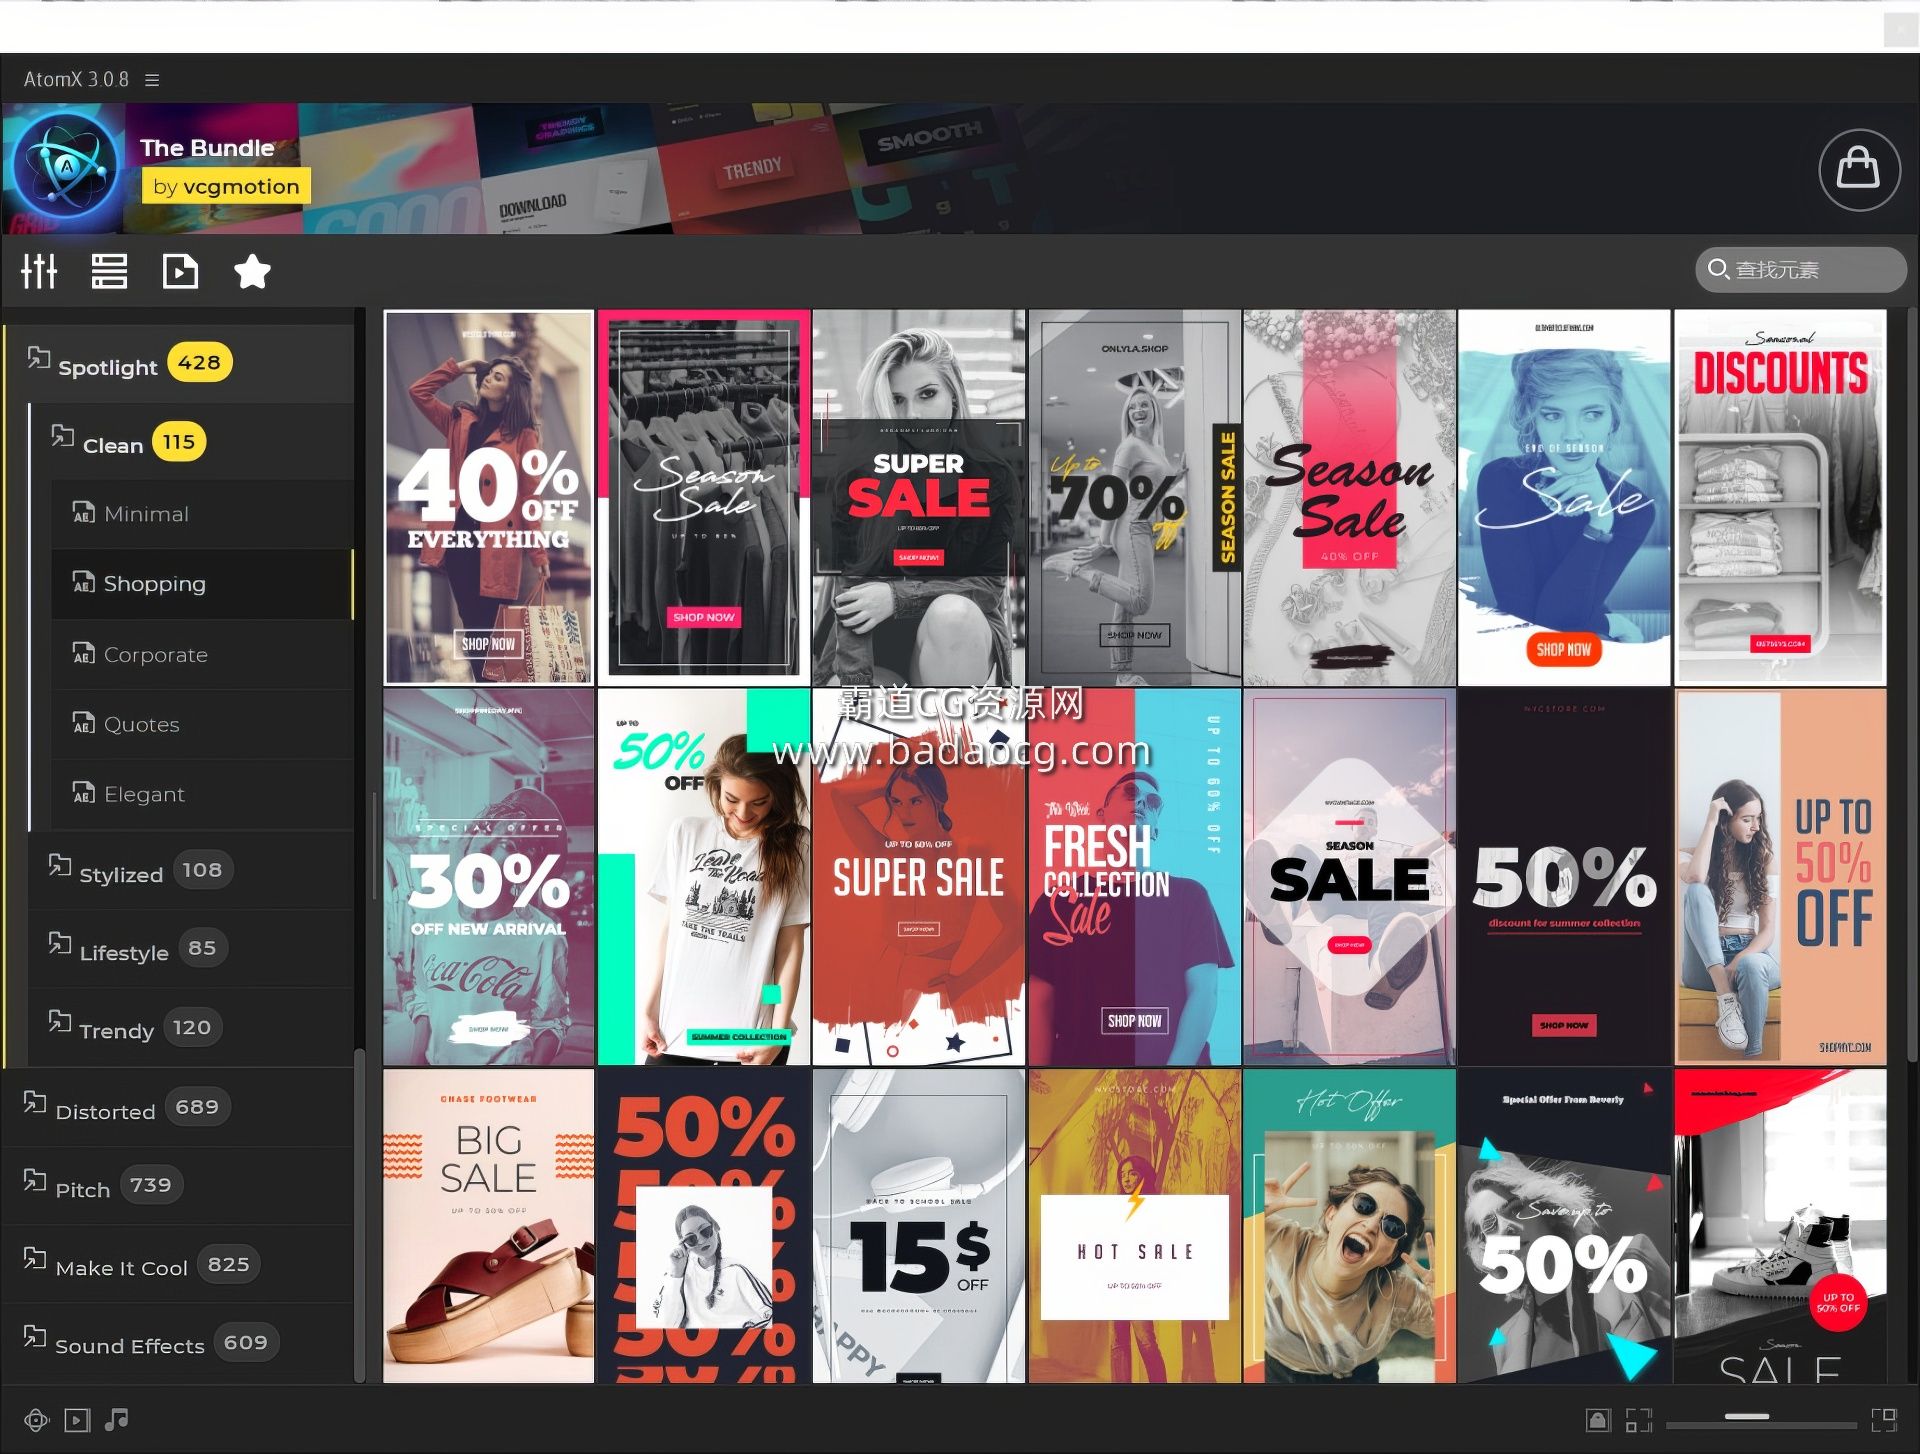Click the AtomX 3.0.8 title text
This screenshot has width=1920, height=1454.
coord(76,80)
